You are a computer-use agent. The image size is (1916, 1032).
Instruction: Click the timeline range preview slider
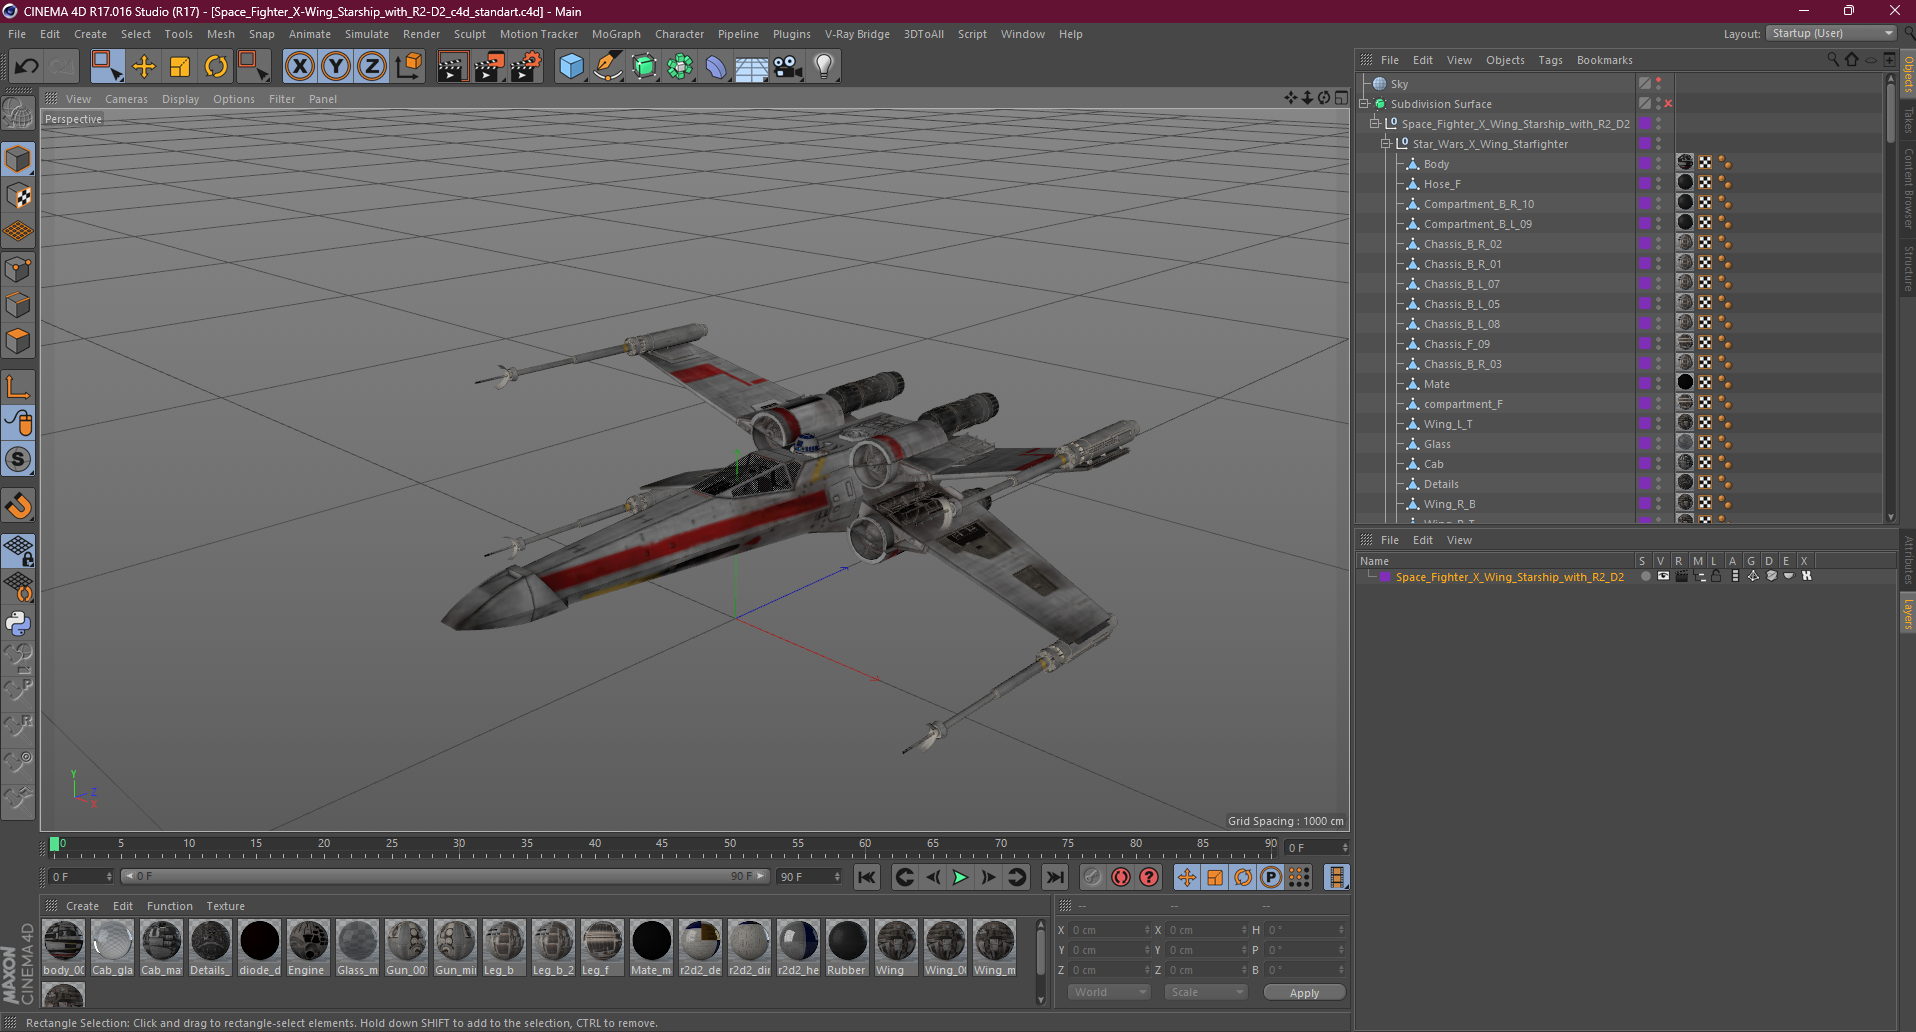(445, 876)
